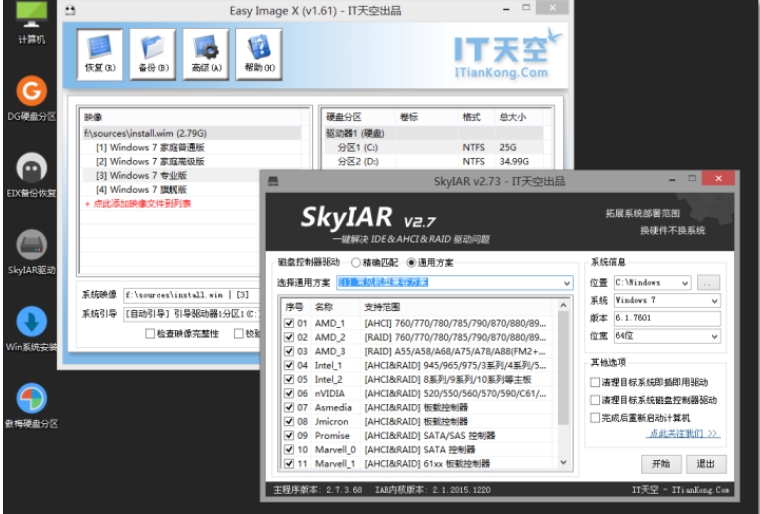Screen dimensions: 760x514
Task: Click the browse button next to 位置
Action: tap(708, 282)
